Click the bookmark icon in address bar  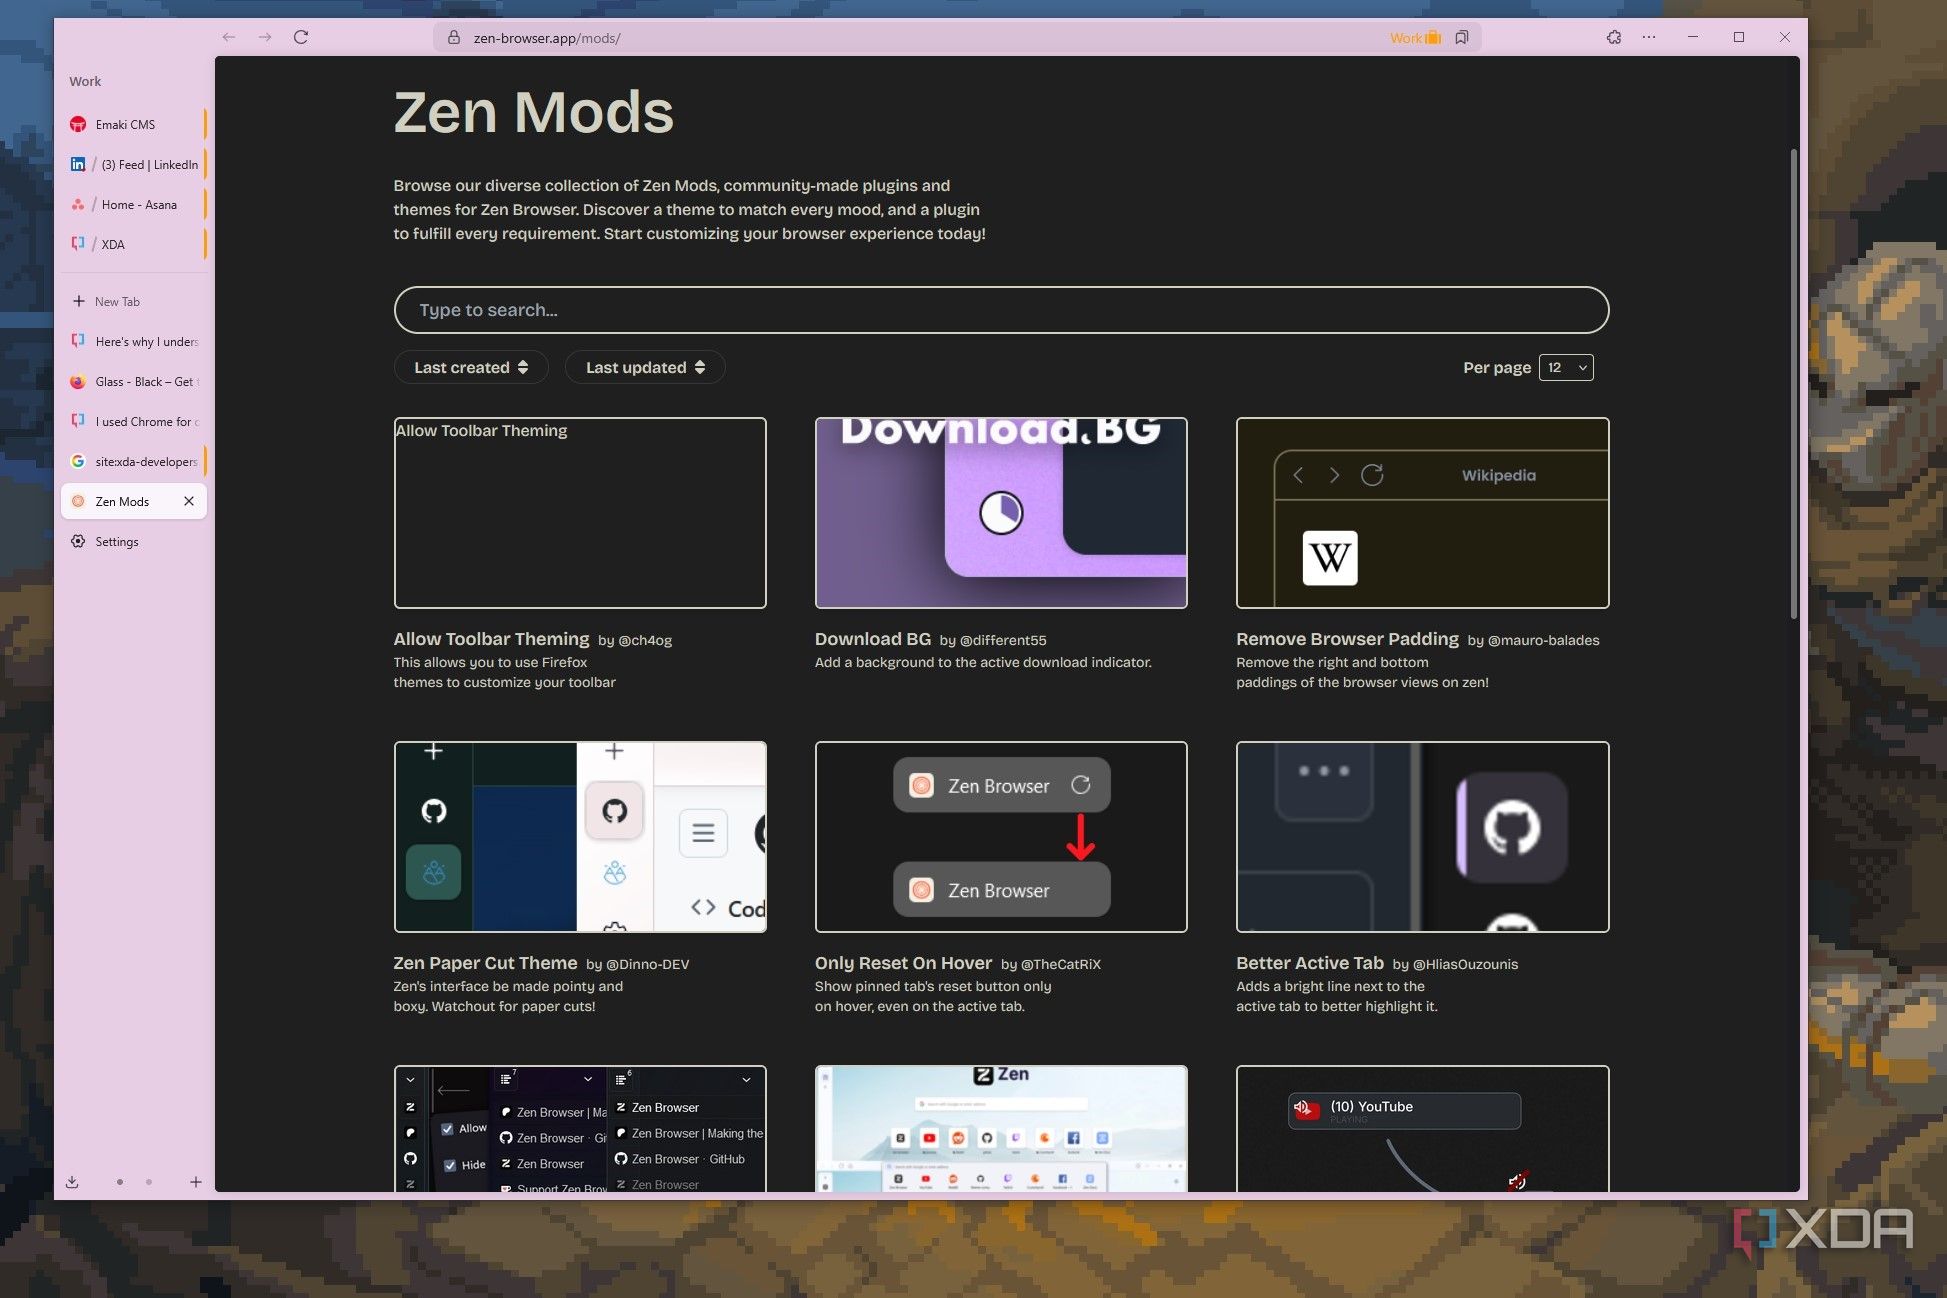click(x=1462, y=38)
